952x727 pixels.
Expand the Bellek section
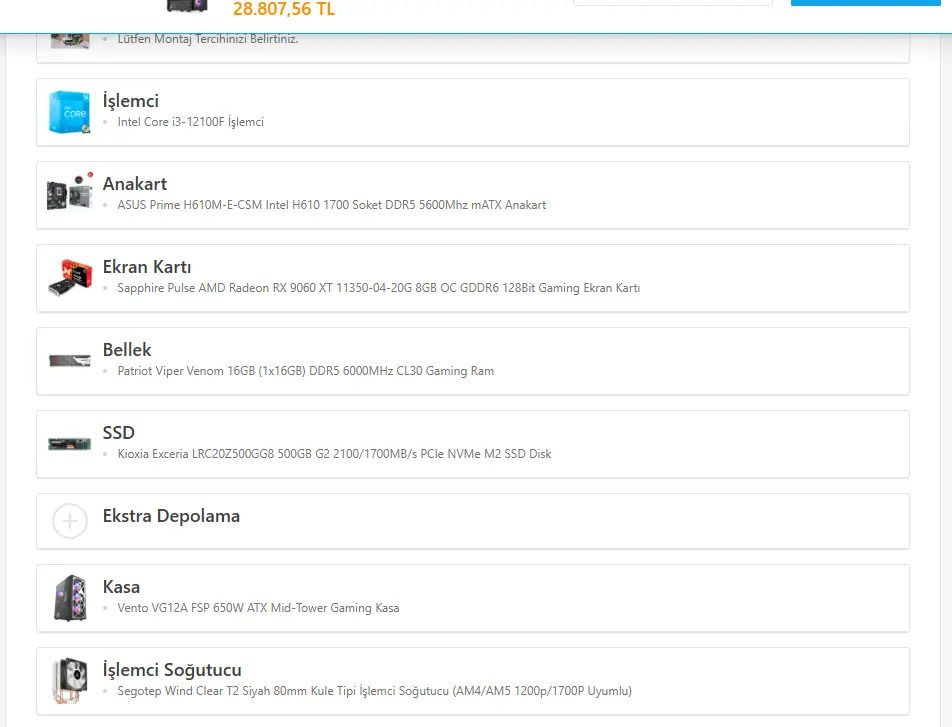pos(127,350)
